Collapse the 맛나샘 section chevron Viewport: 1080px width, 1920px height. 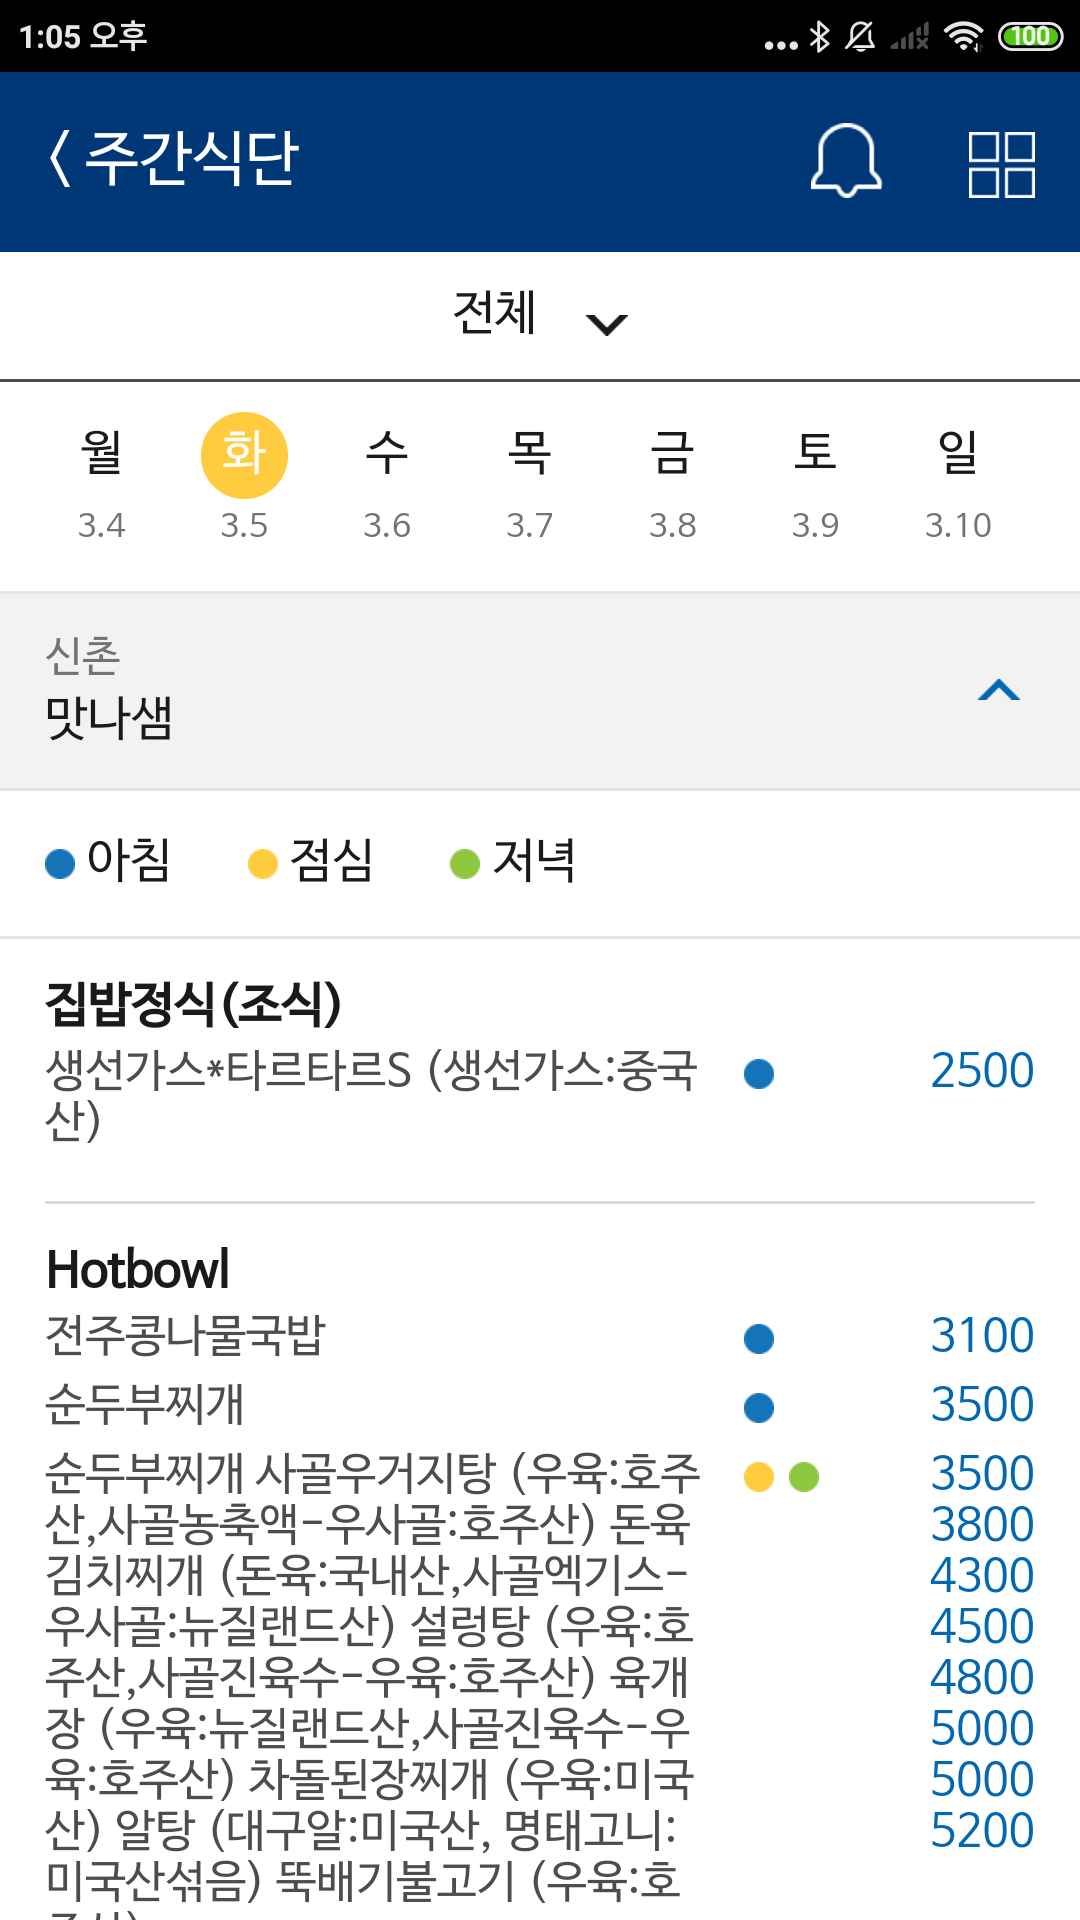[x=998, y=691]
